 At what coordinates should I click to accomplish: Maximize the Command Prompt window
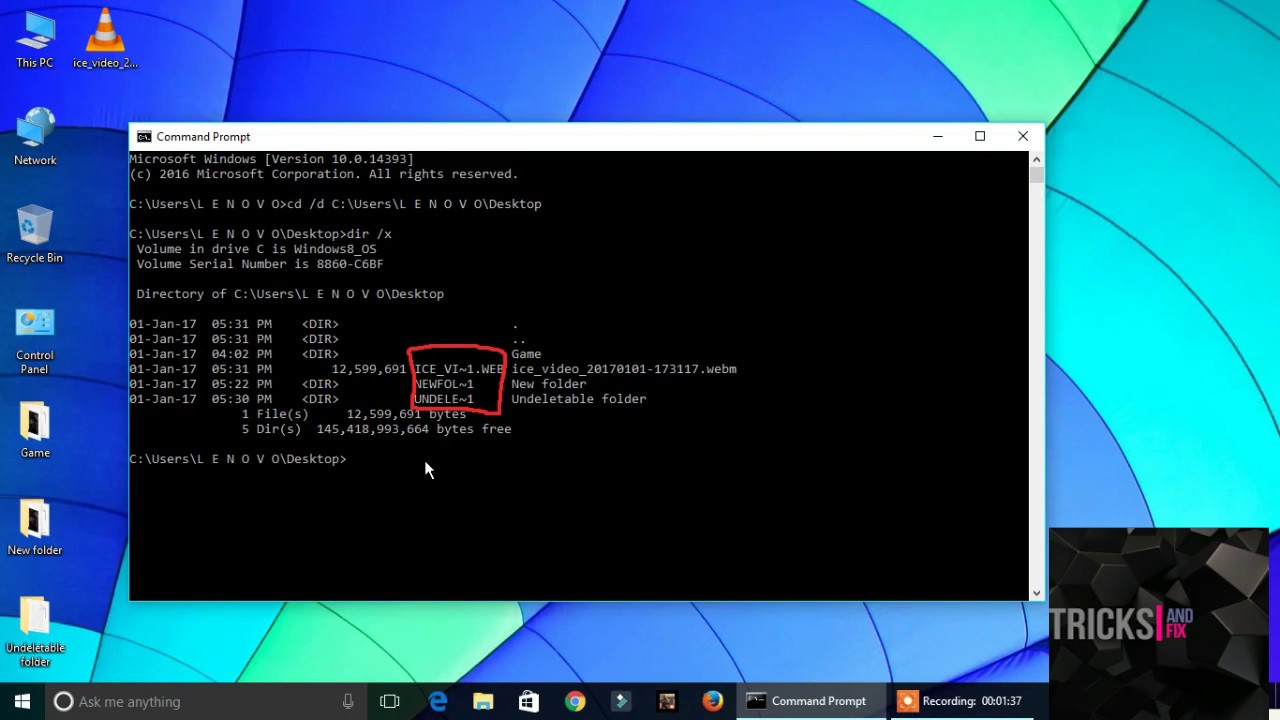point(980,137)
